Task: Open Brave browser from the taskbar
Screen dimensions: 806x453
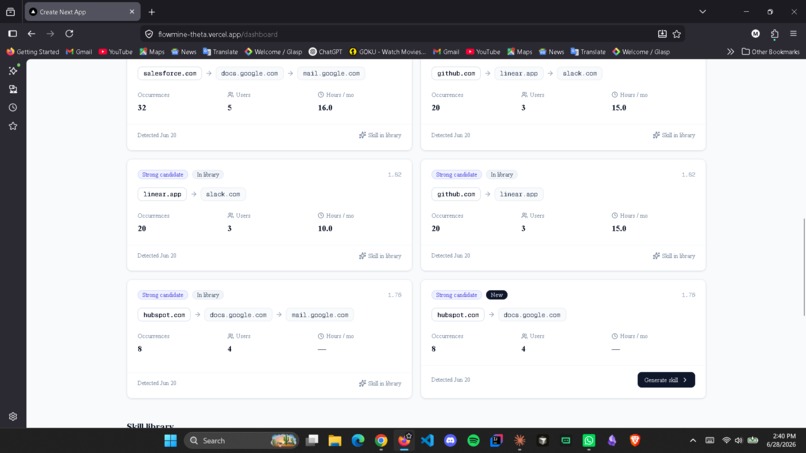Action: 635,441
